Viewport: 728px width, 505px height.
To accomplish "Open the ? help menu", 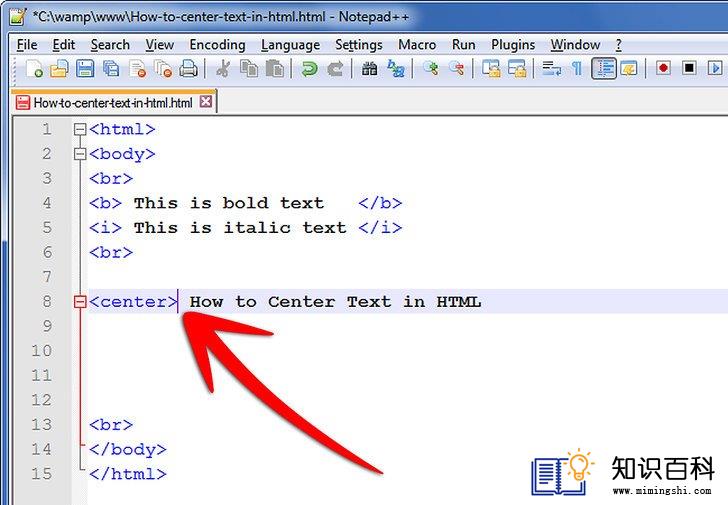I will (x=618, y=45).
